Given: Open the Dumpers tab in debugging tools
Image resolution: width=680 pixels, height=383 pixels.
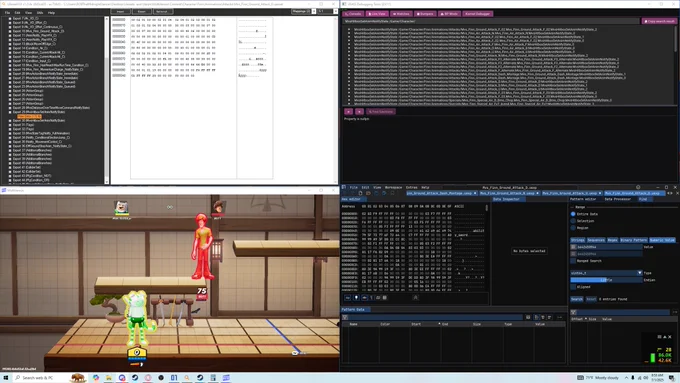Looking at the screenshot, I should (425, 14).
